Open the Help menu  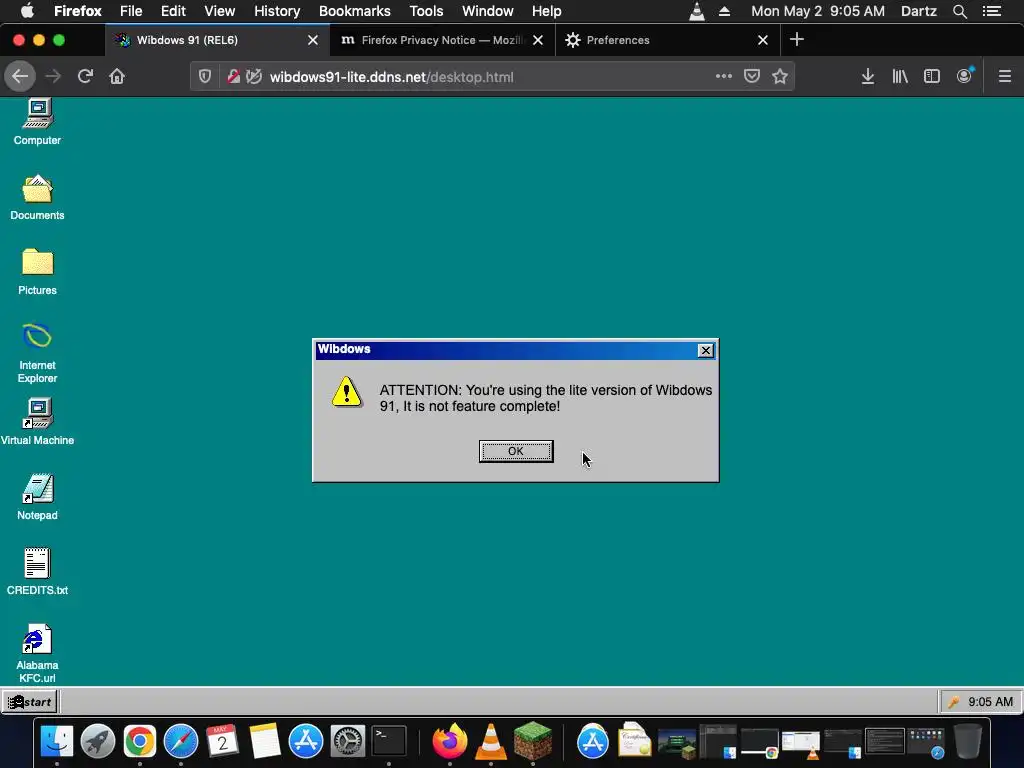(x=547, y=11)
